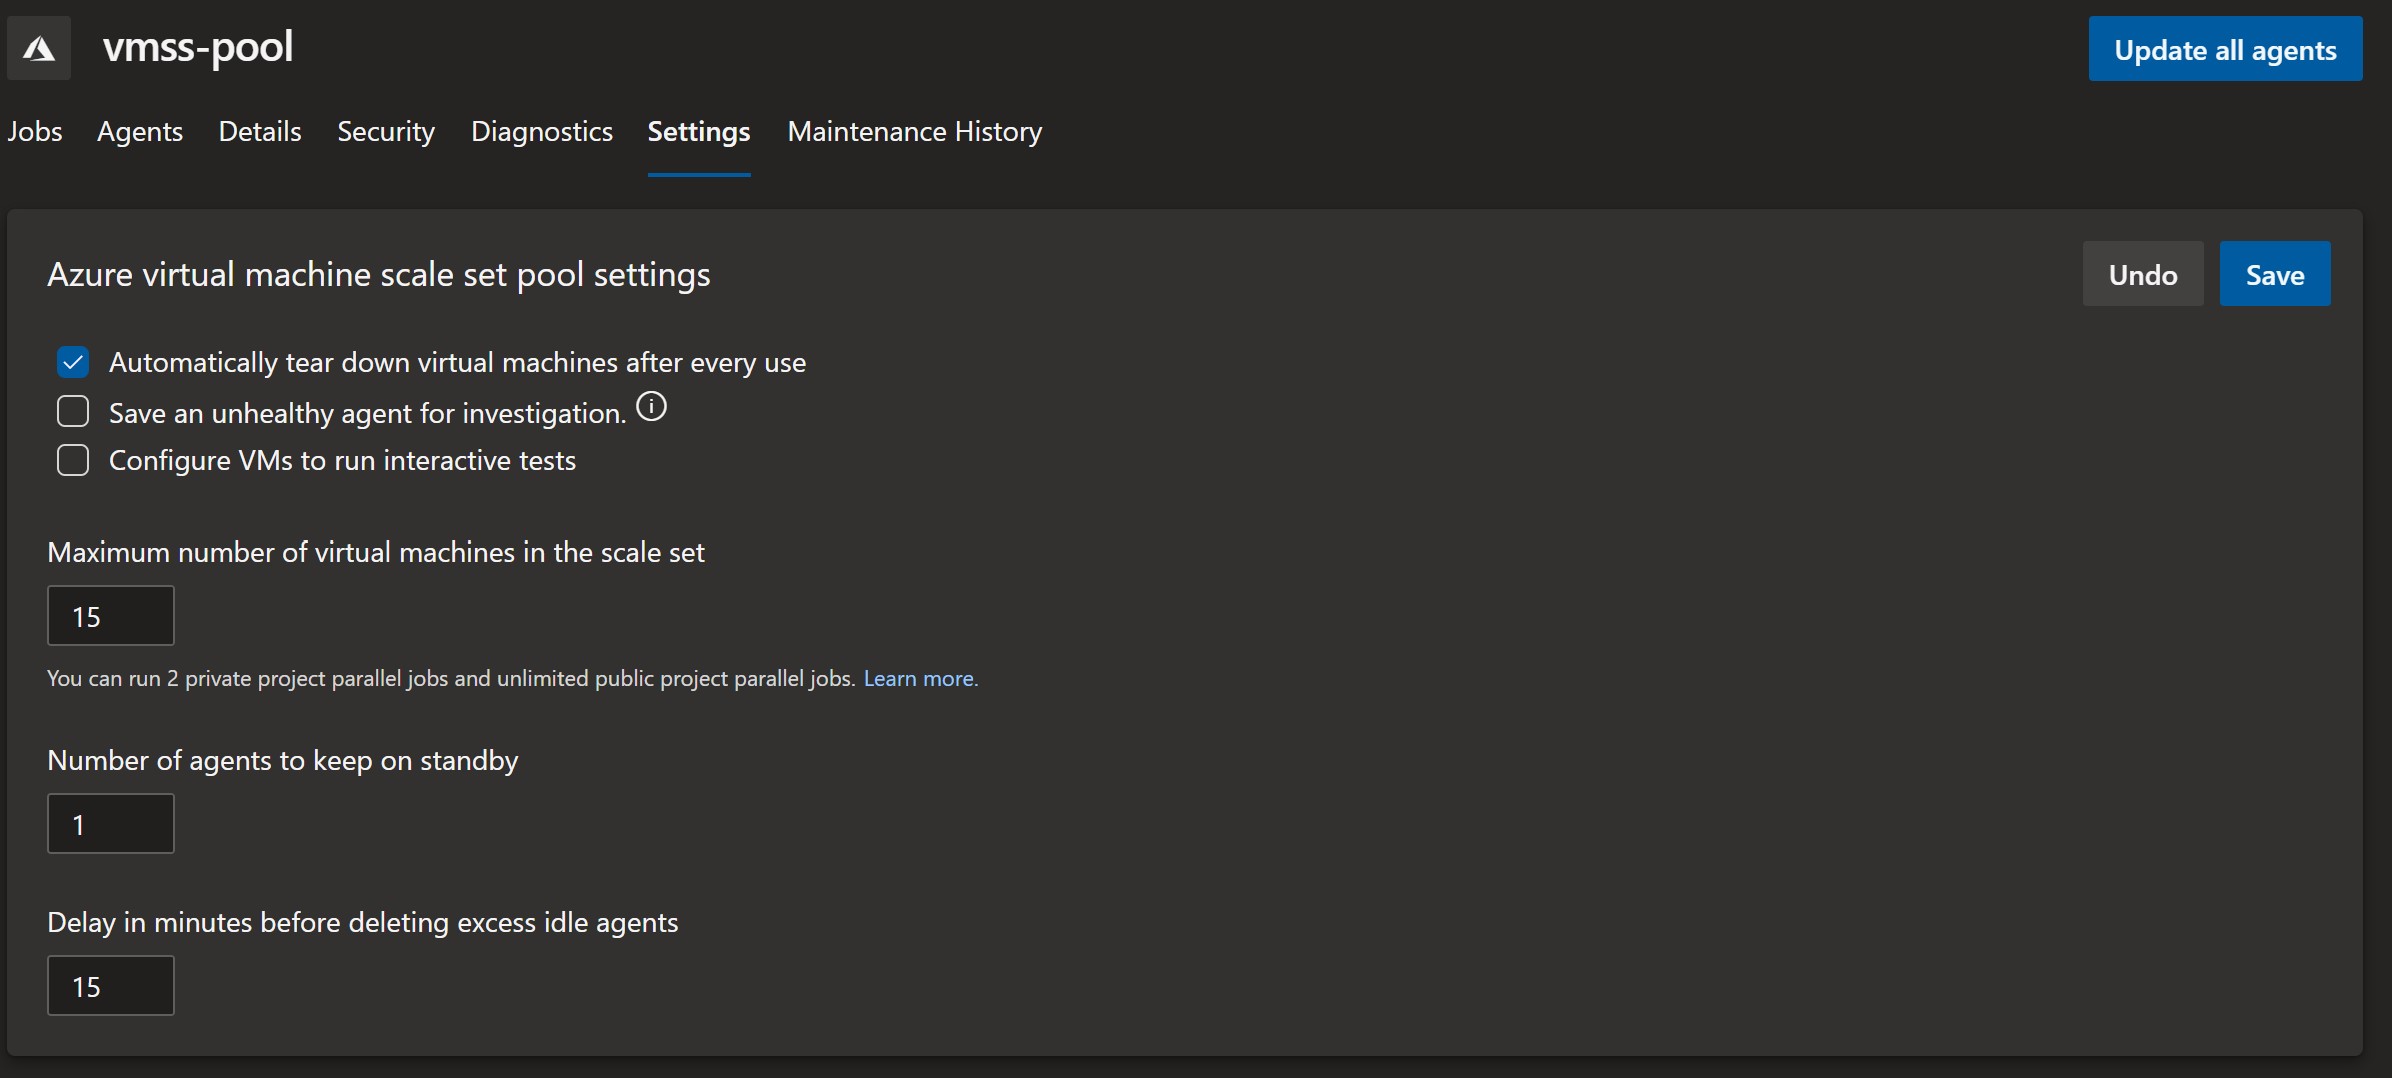
Task: Click the vmss-pool title text
Action: tap(198, 47)
